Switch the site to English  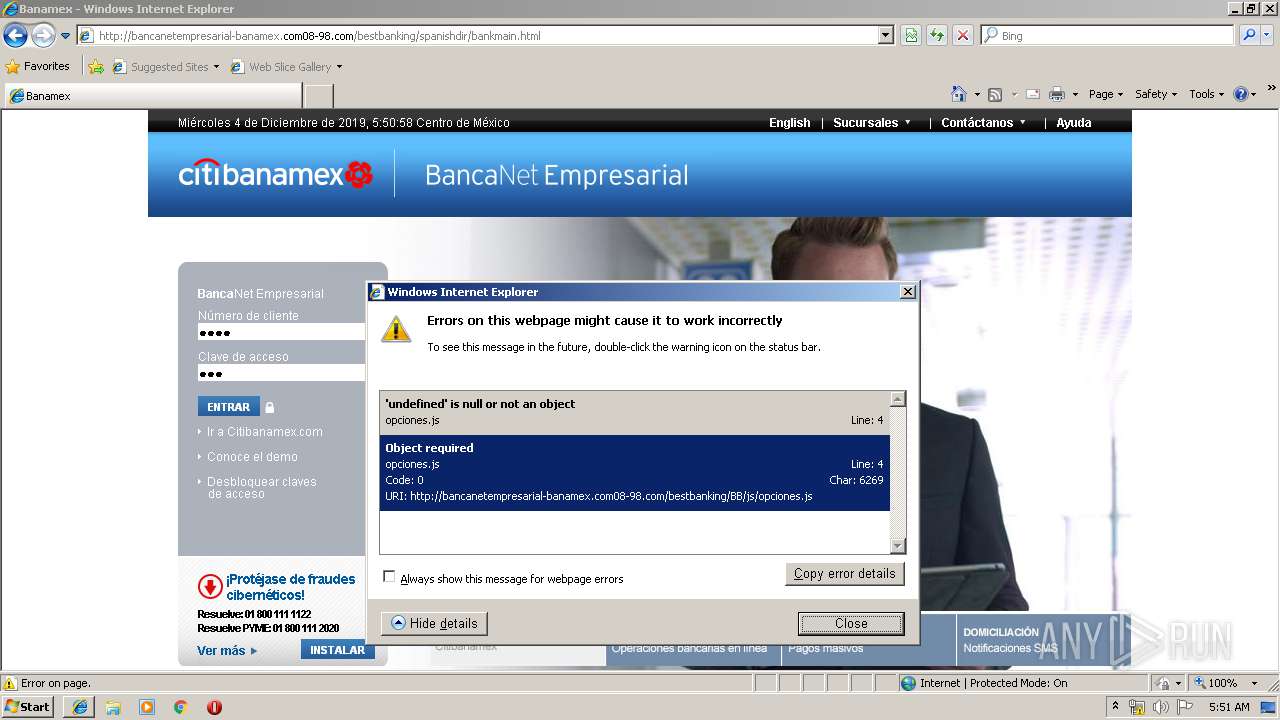(x=789, y=123)
